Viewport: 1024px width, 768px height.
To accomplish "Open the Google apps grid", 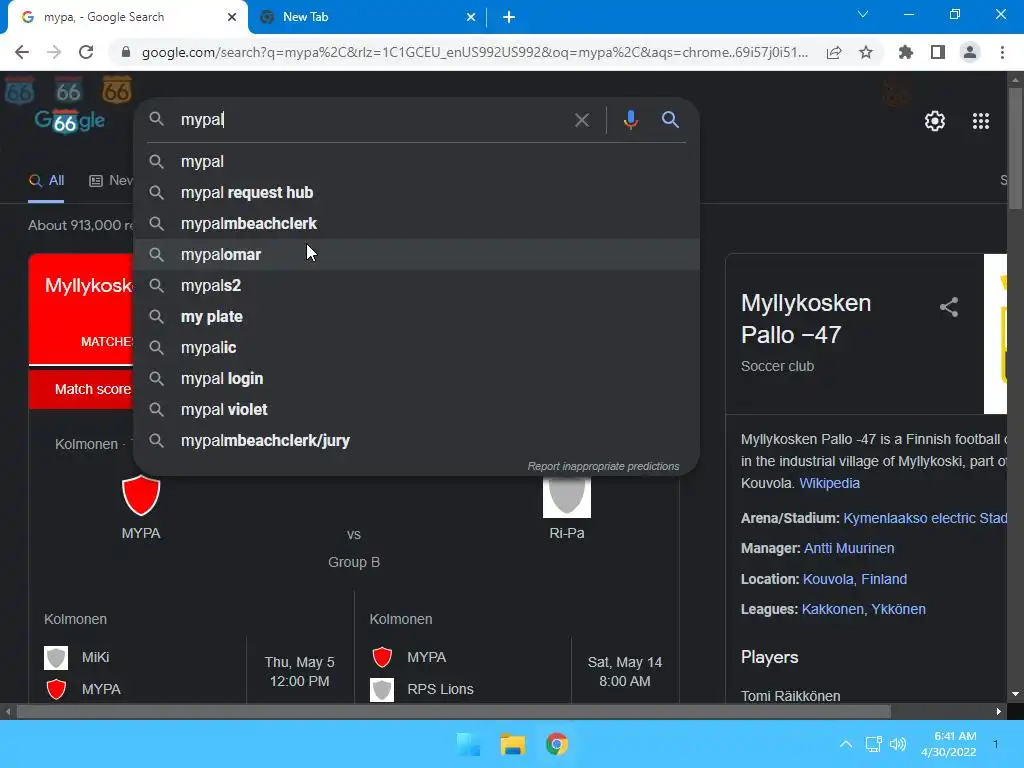I will click(x=981, y=121).
